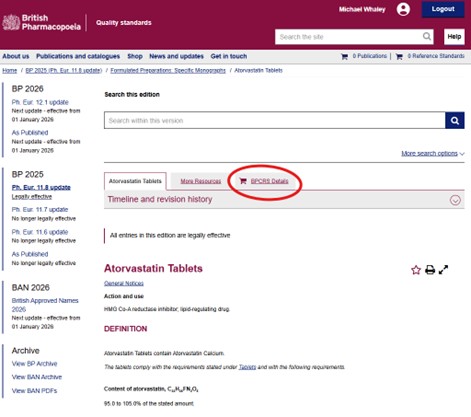Image resolution: width=471 pixels, height=417 pixels.
Task: Open Ph. Eur. 11.7 update link
Action: (40, 209)
